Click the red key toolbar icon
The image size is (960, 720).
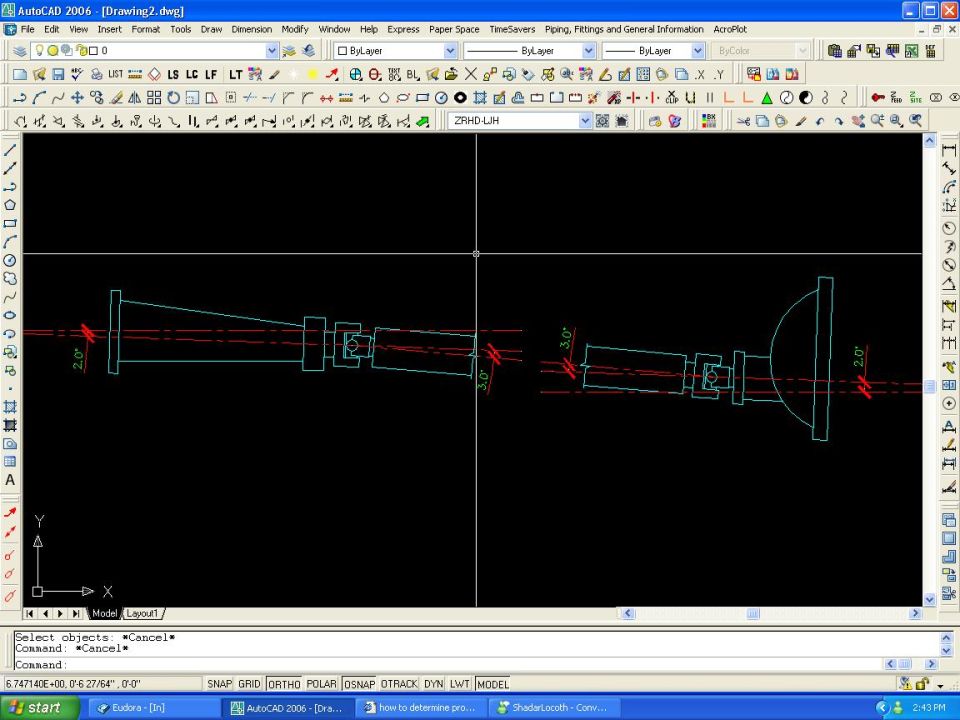[878, 97]
